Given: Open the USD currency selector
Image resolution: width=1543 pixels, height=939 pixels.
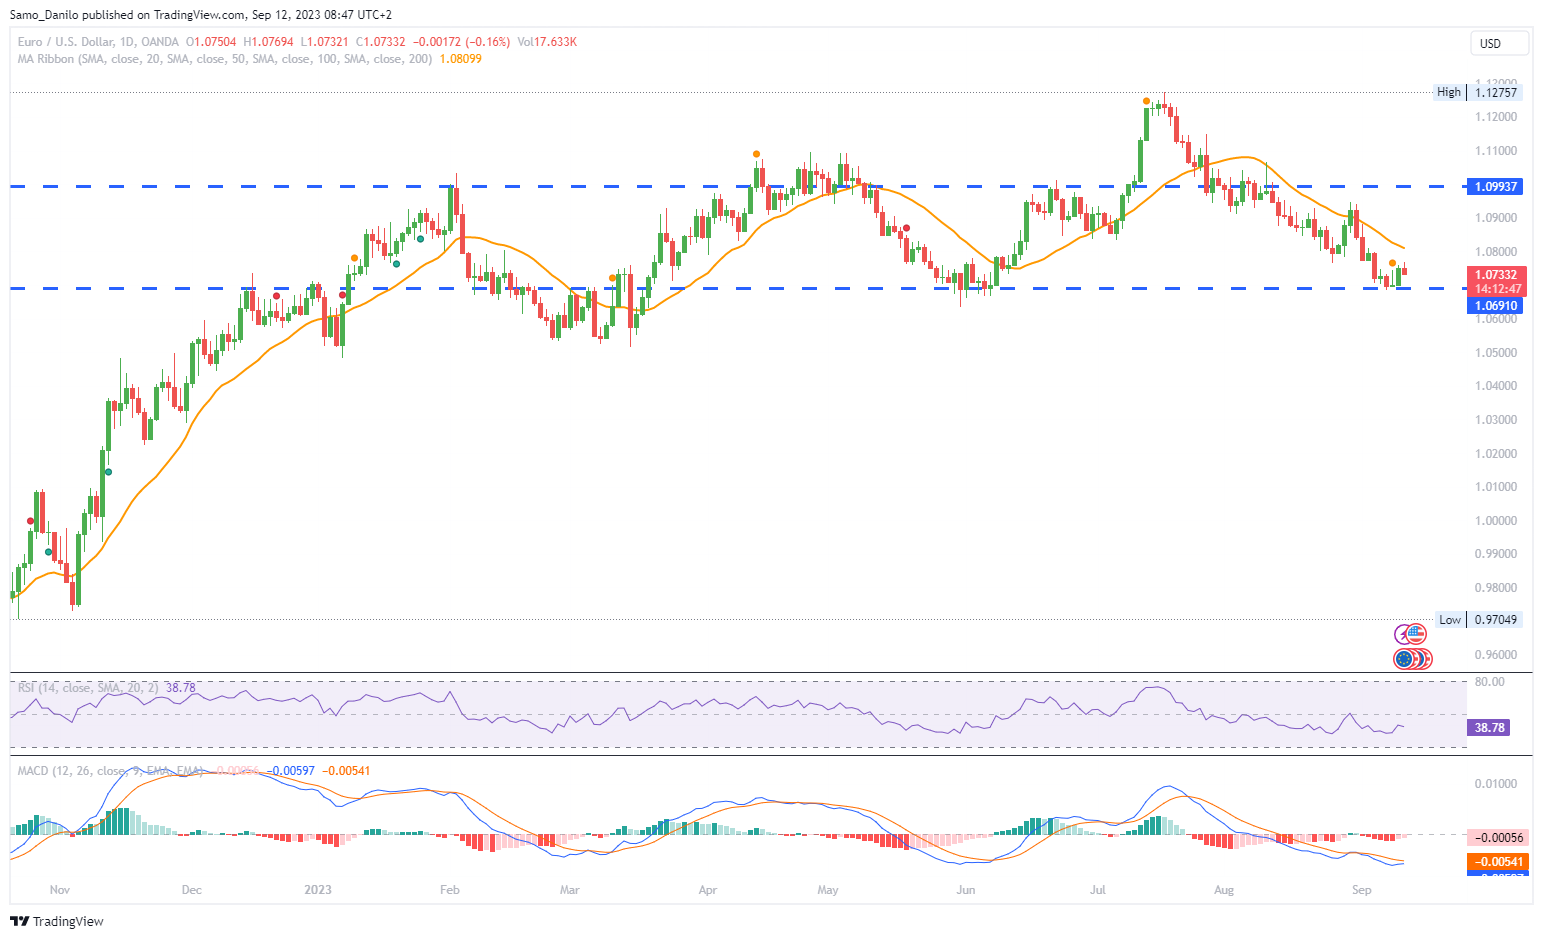Looking at the screenshot, I should click(x=1499, y=43).
